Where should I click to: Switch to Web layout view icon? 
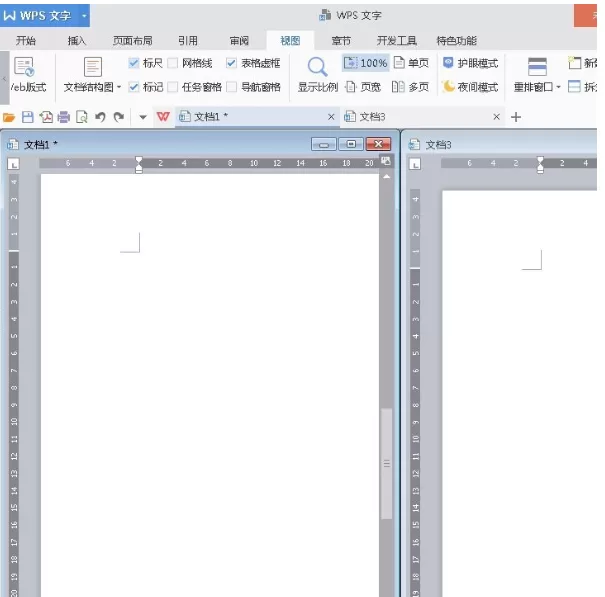(24, 67)
